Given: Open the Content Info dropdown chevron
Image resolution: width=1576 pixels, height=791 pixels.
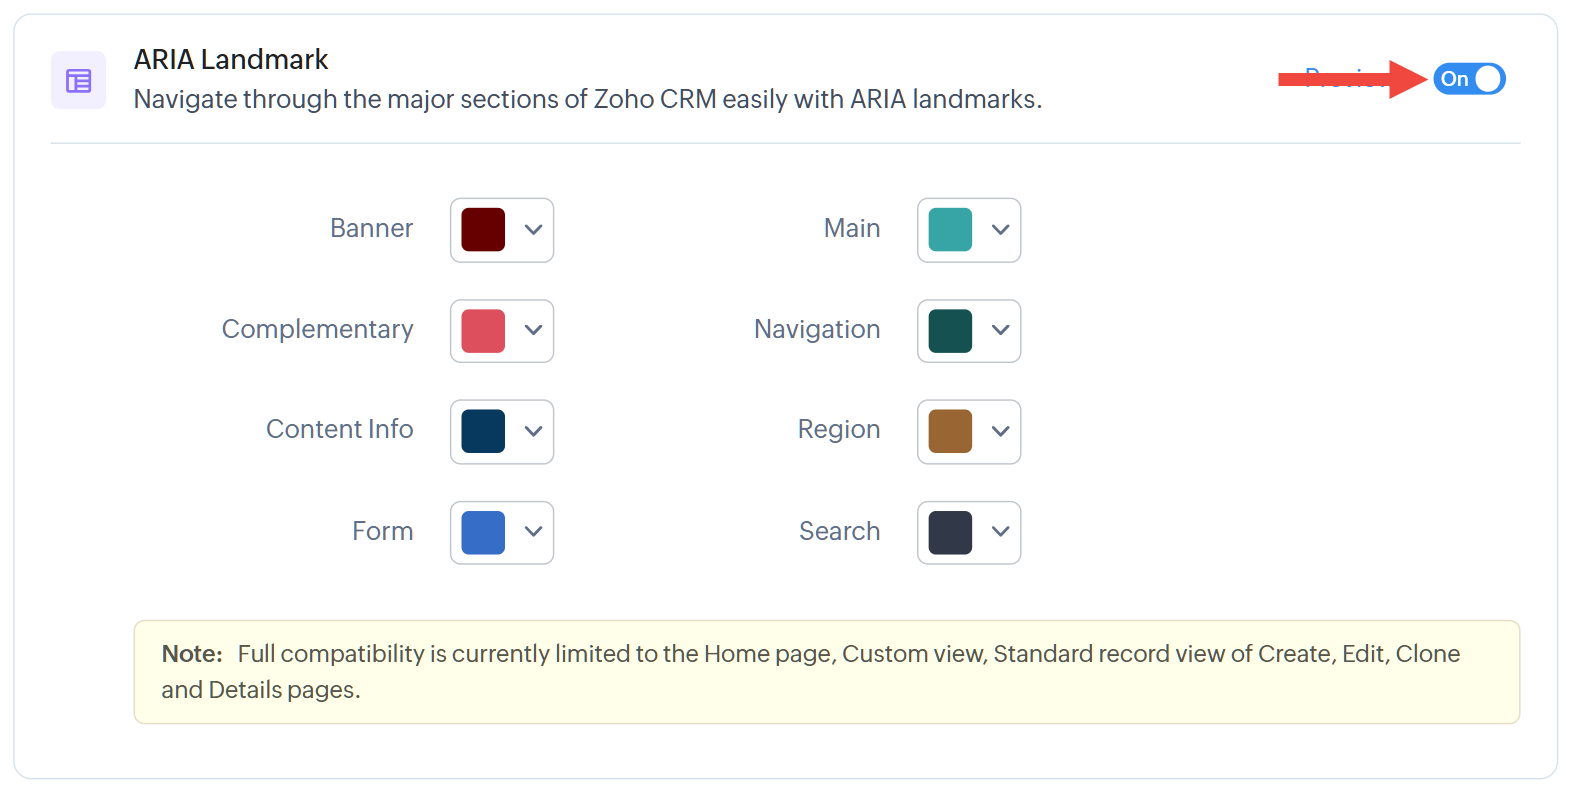Looking at the screenshot, I should pos(533,431).
